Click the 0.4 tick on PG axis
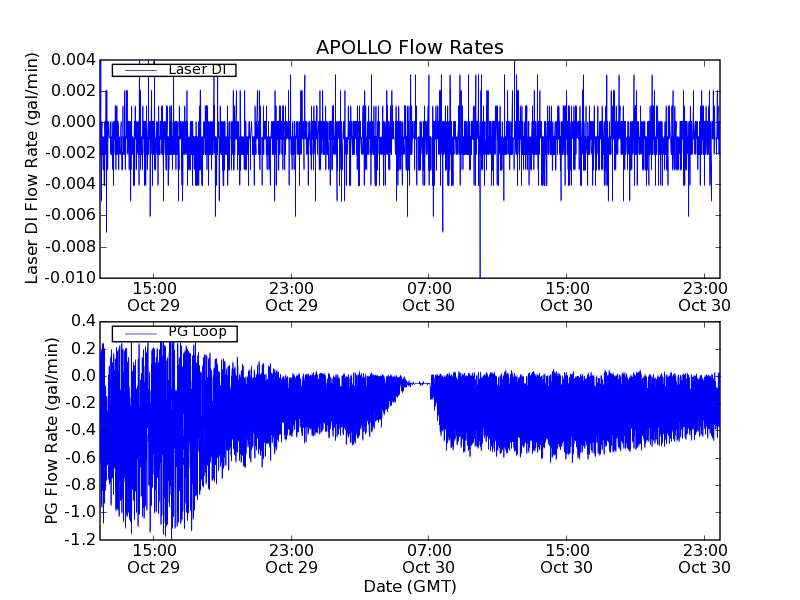 [x=82, y=321]
